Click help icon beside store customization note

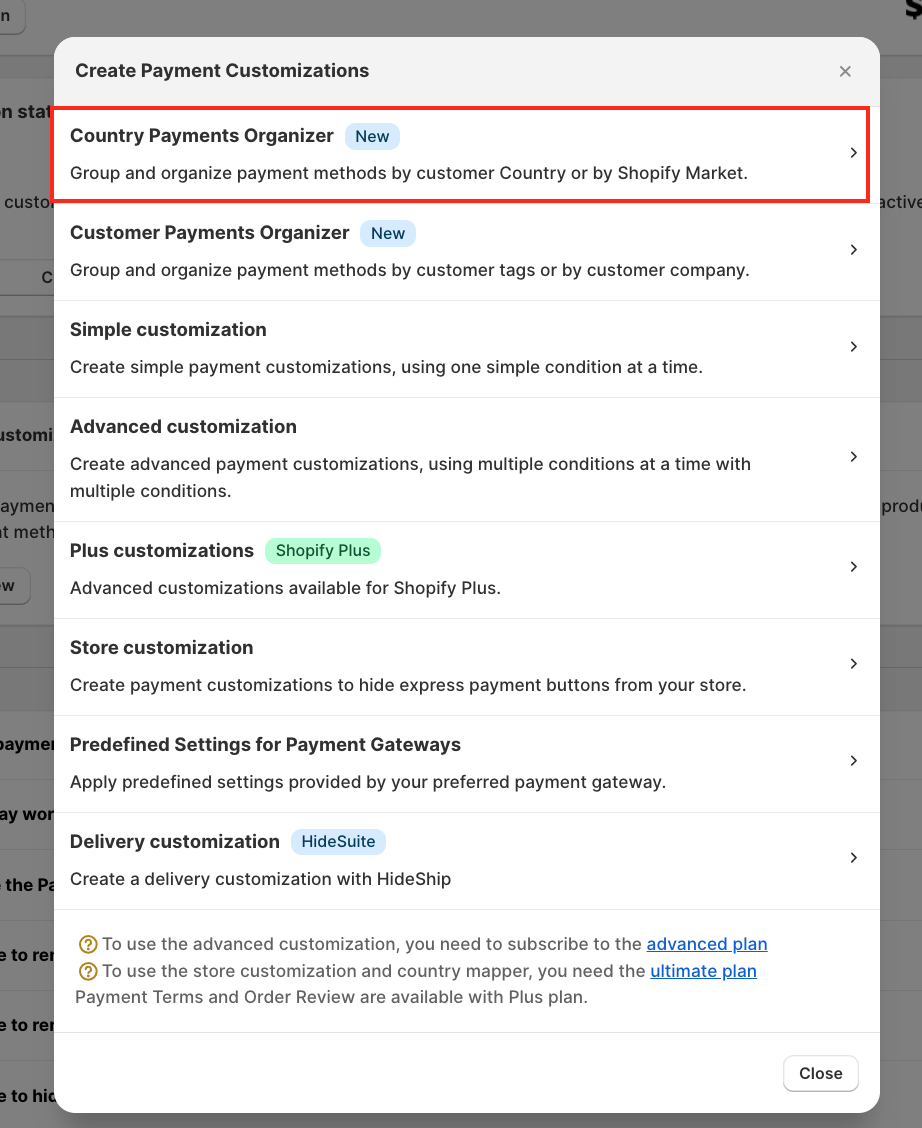point(88,971)
